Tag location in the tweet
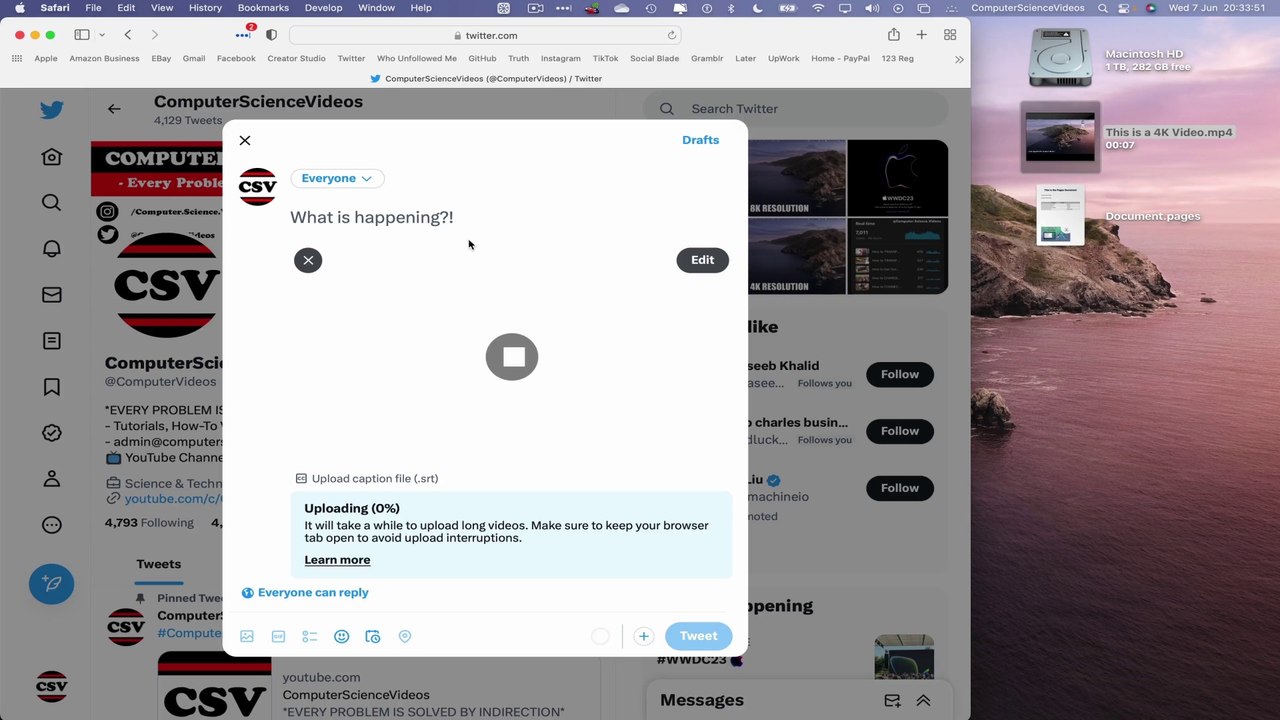This screenshot has width=1280, height=720. pyautogui.click(x=405, y=636)
